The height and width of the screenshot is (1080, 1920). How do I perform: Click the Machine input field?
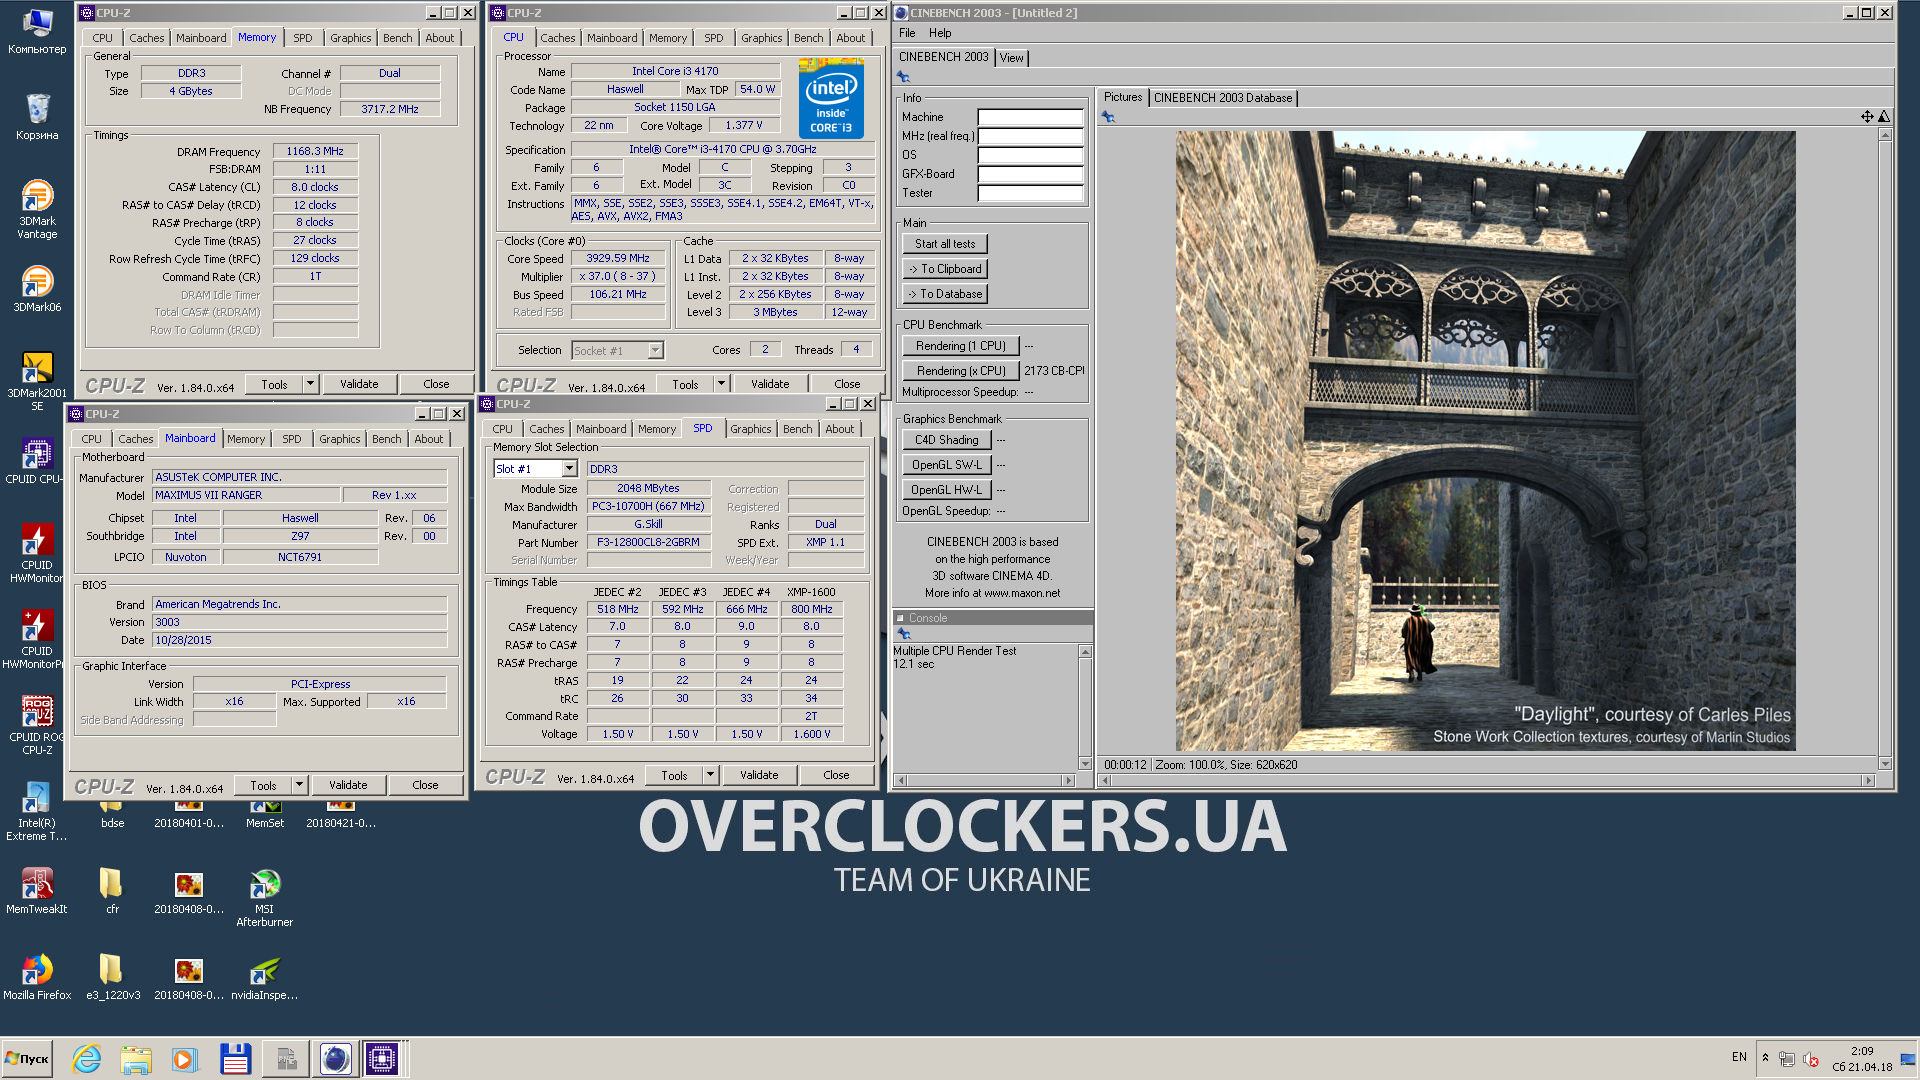[1030, 117]
